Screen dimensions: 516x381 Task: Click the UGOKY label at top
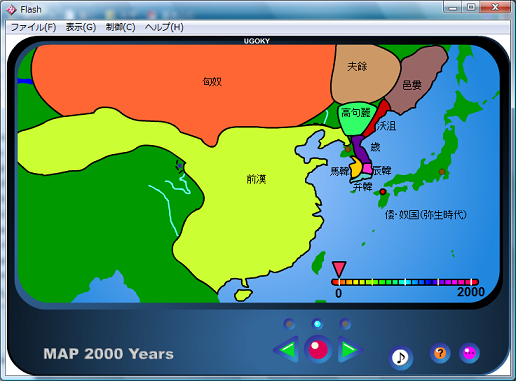click(257, 41)
